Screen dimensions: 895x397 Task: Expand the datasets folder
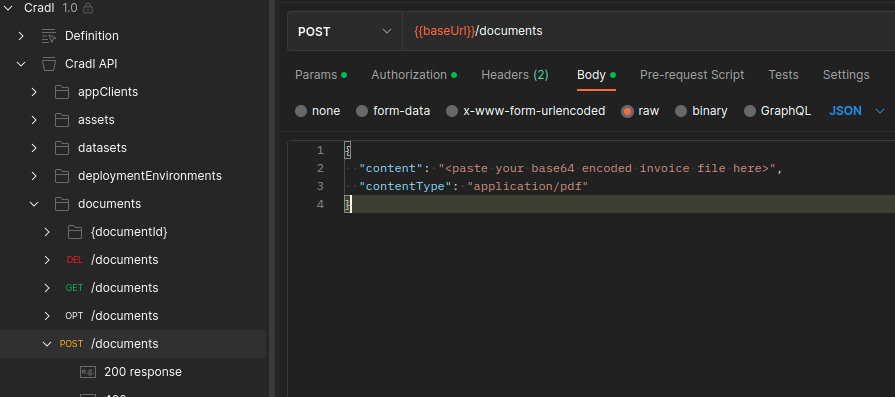pos(34,148)
